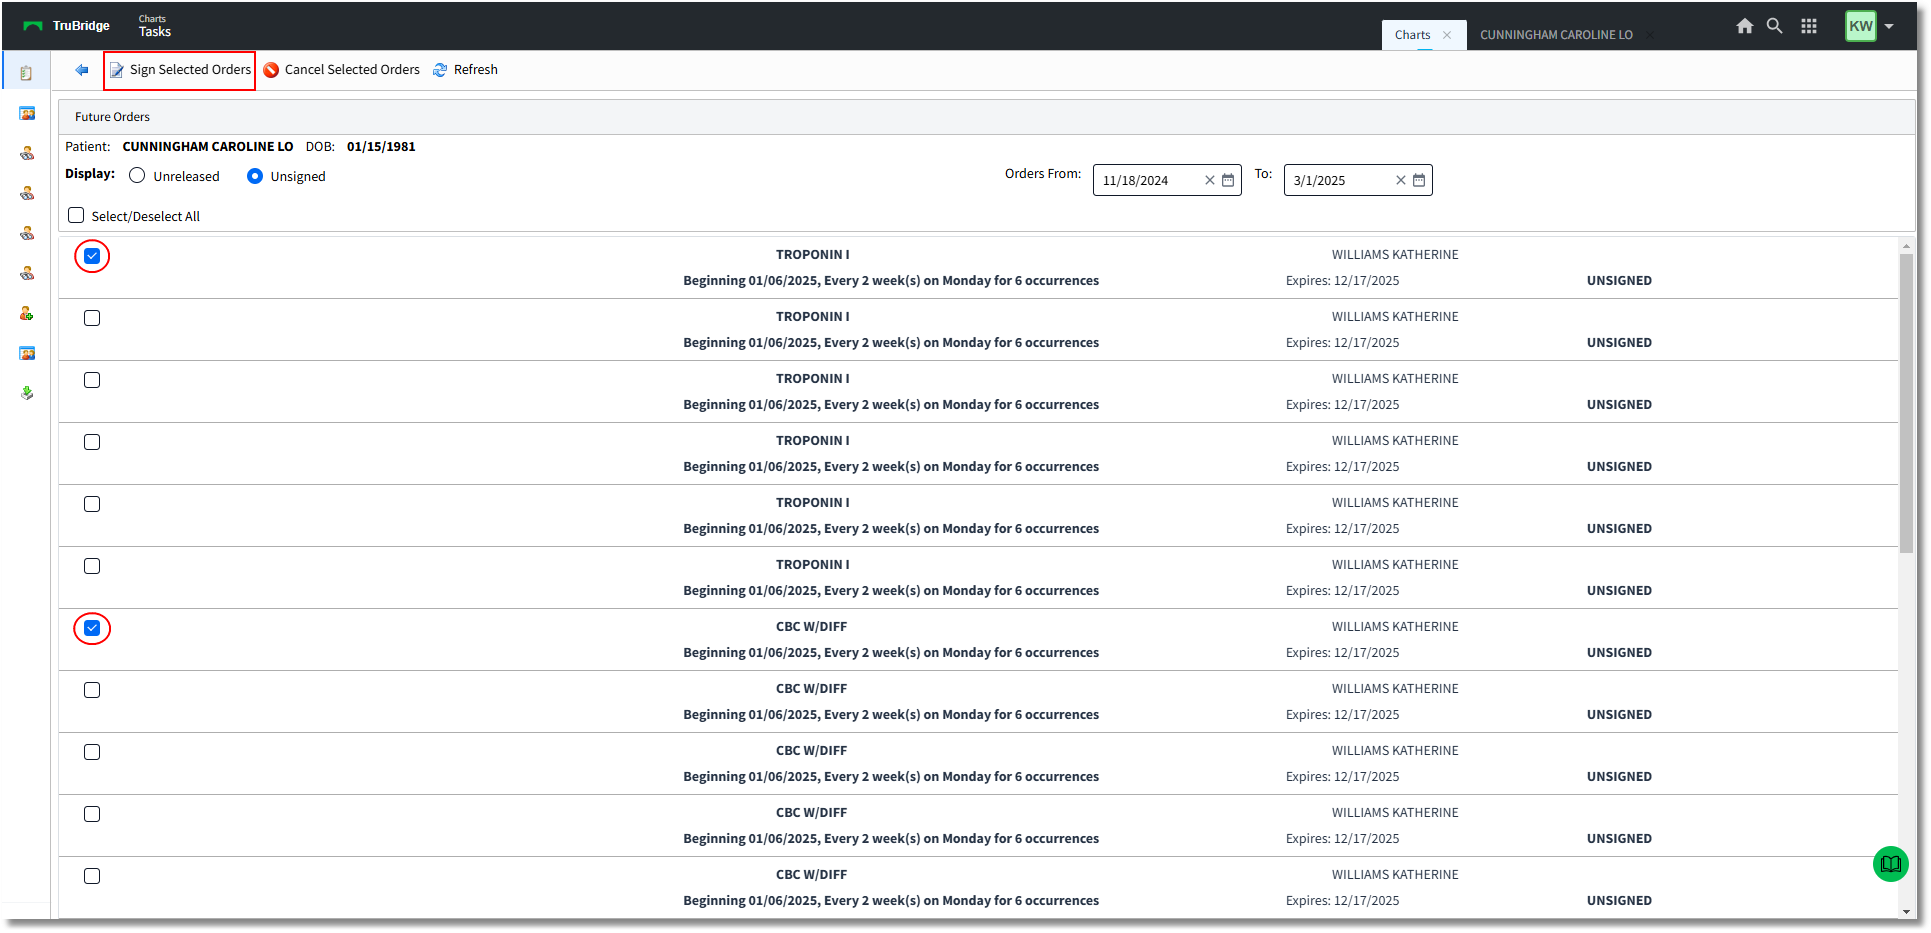Uncheck the checked CBC W/DIFF order
The height and width of the screenshot is (933, 1931).
(92, 628)
